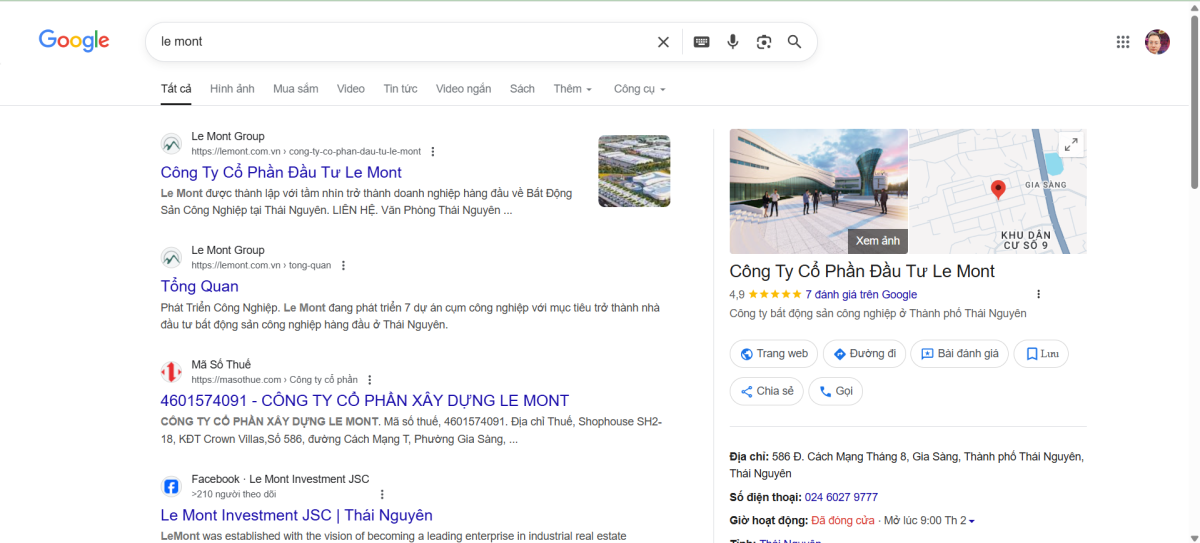This screenshot has height=543, width=1200.
Task: Click inside the Google search field
Action: click(x=400, y=42)
